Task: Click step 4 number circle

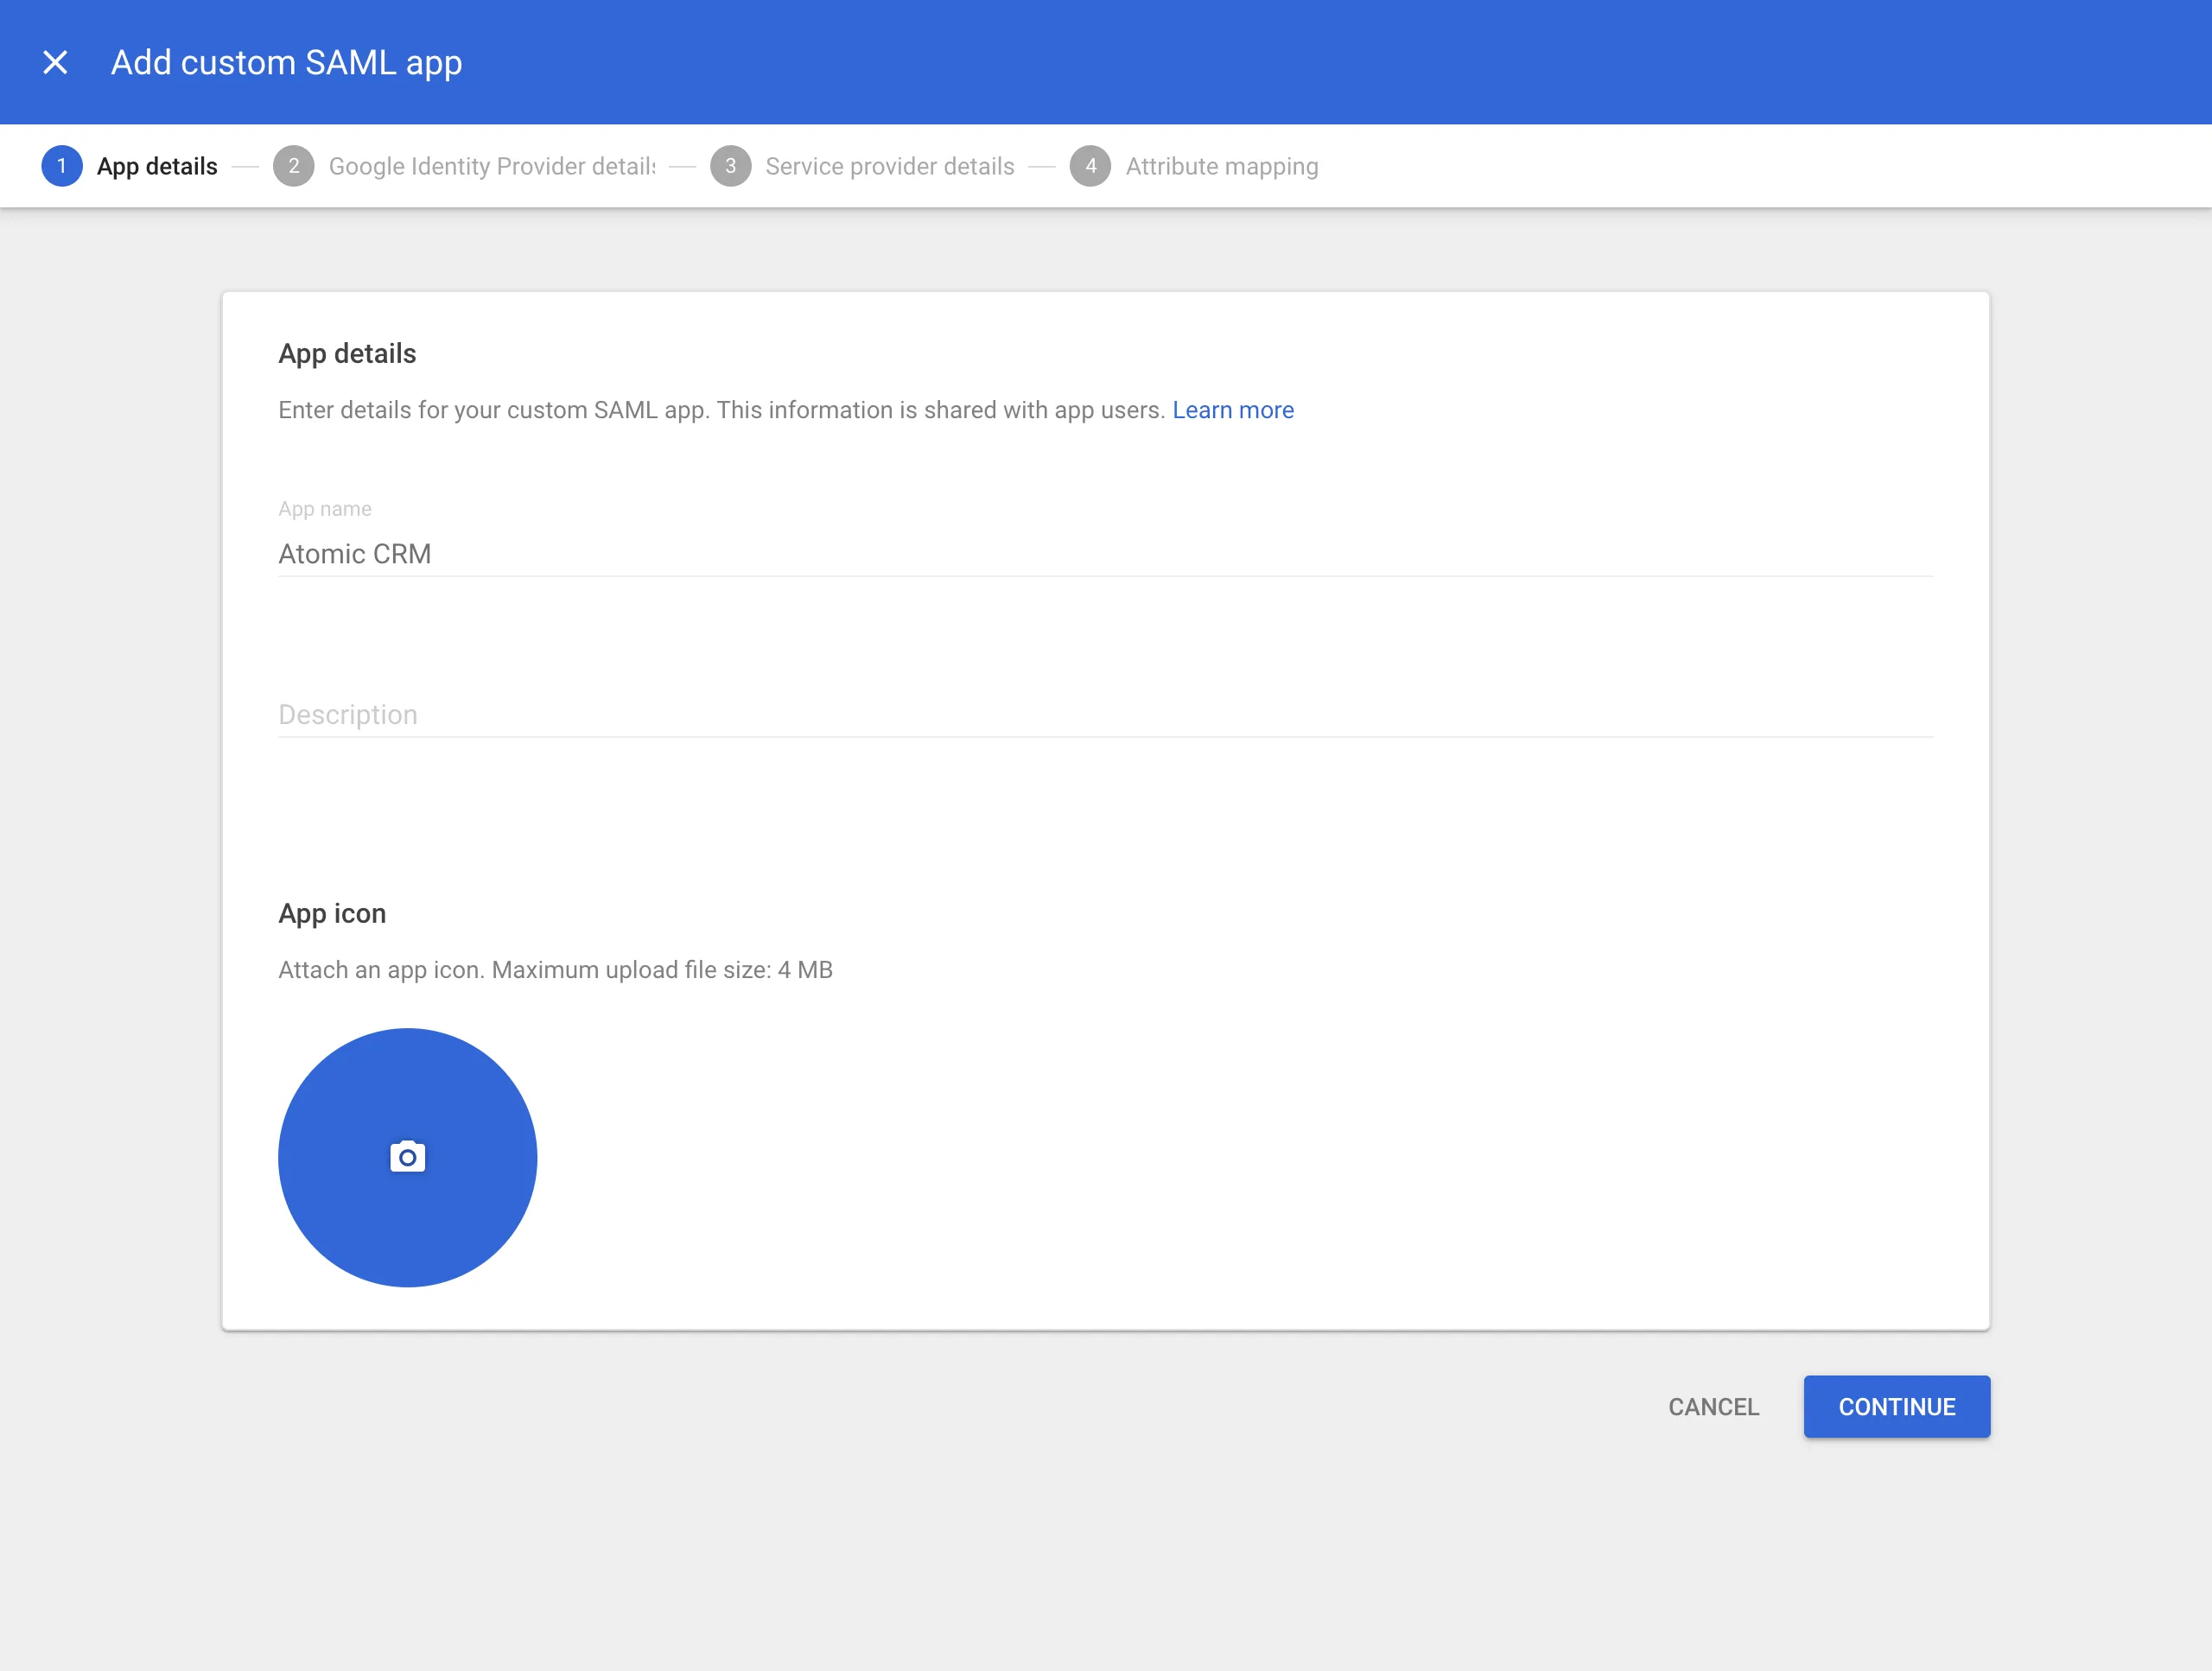Action: (1090, 166)
